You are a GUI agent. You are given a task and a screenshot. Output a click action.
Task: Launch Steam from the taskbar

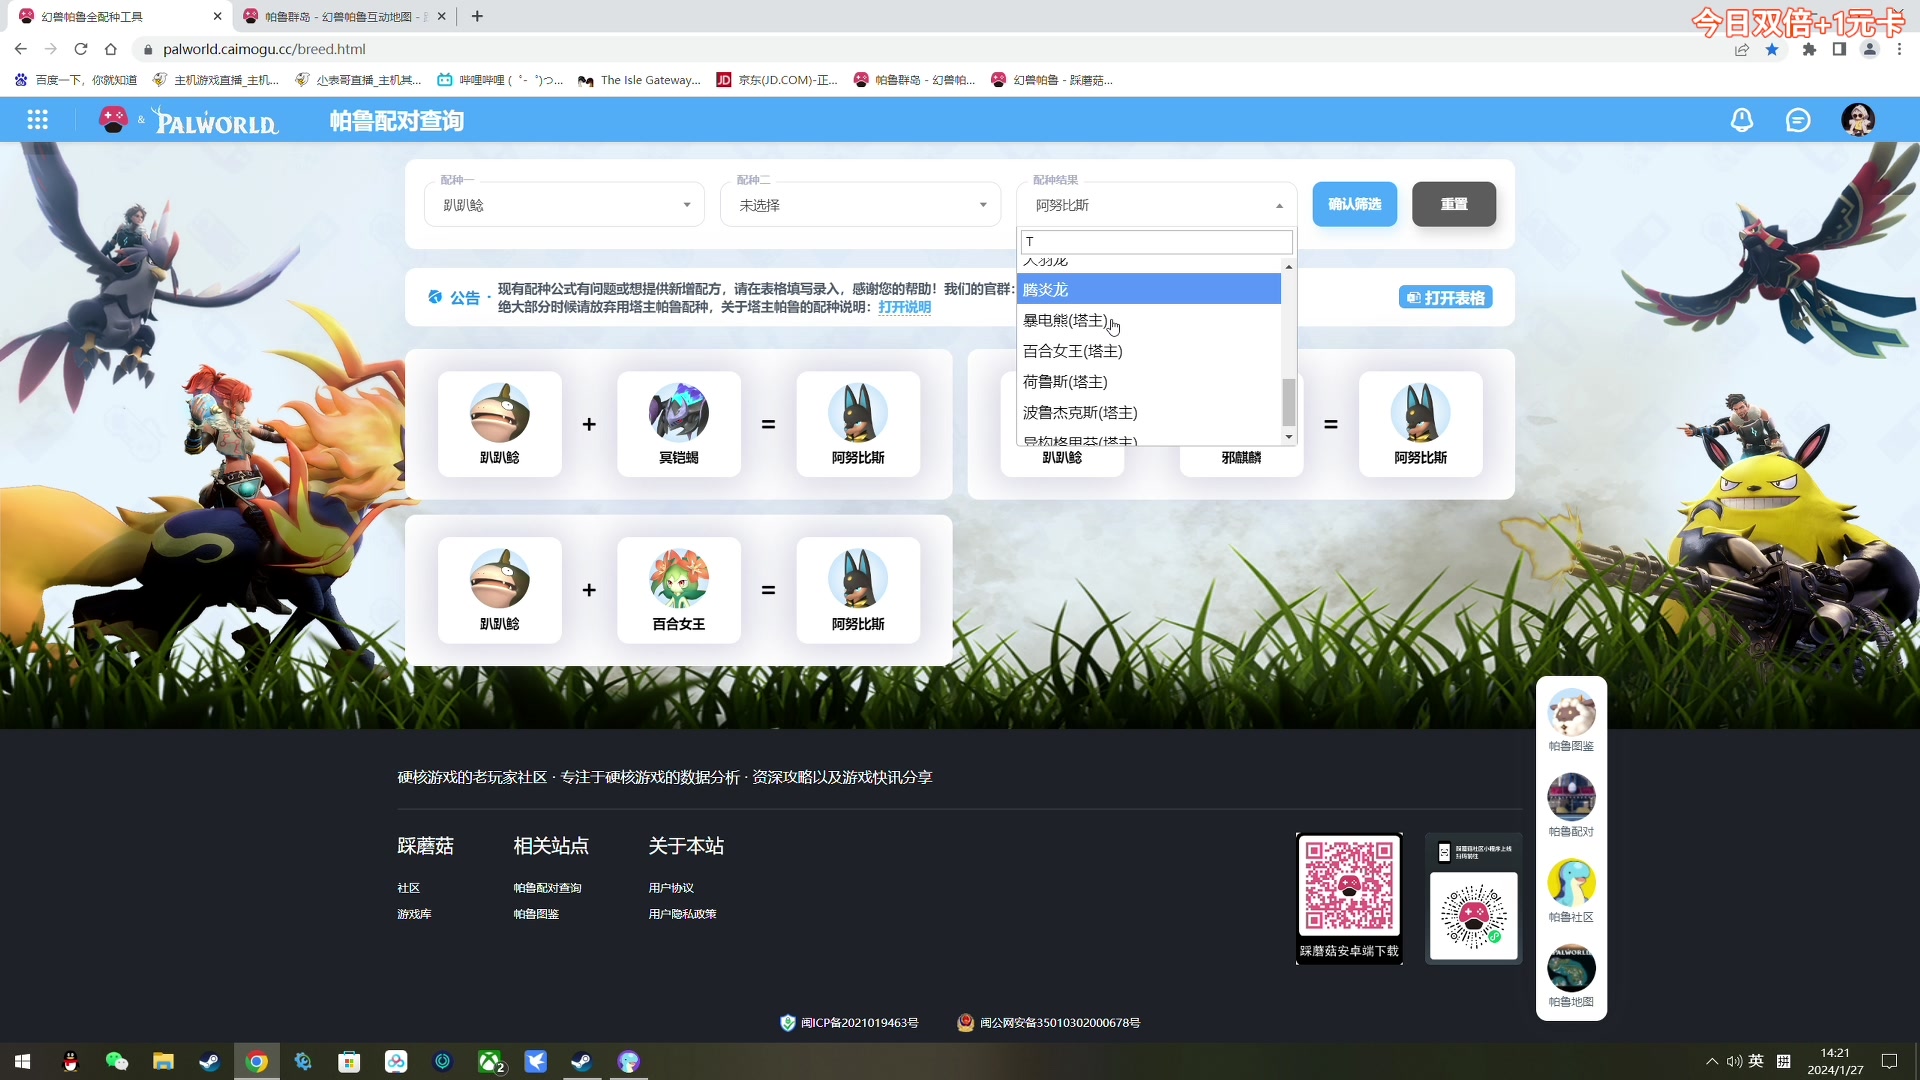(x=582, y=1062)
